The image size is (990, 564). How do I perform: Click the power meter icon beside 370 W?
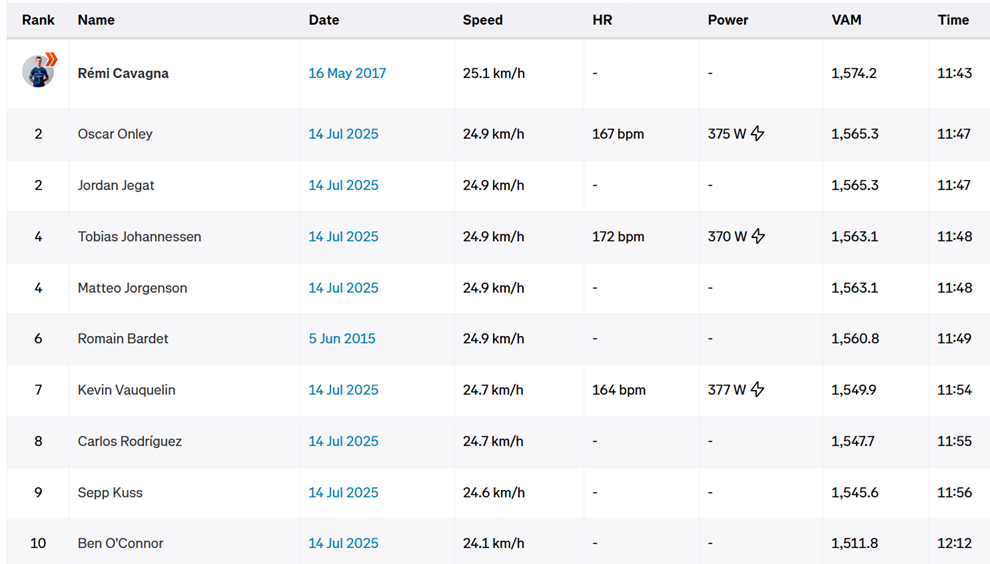[758, 236]
